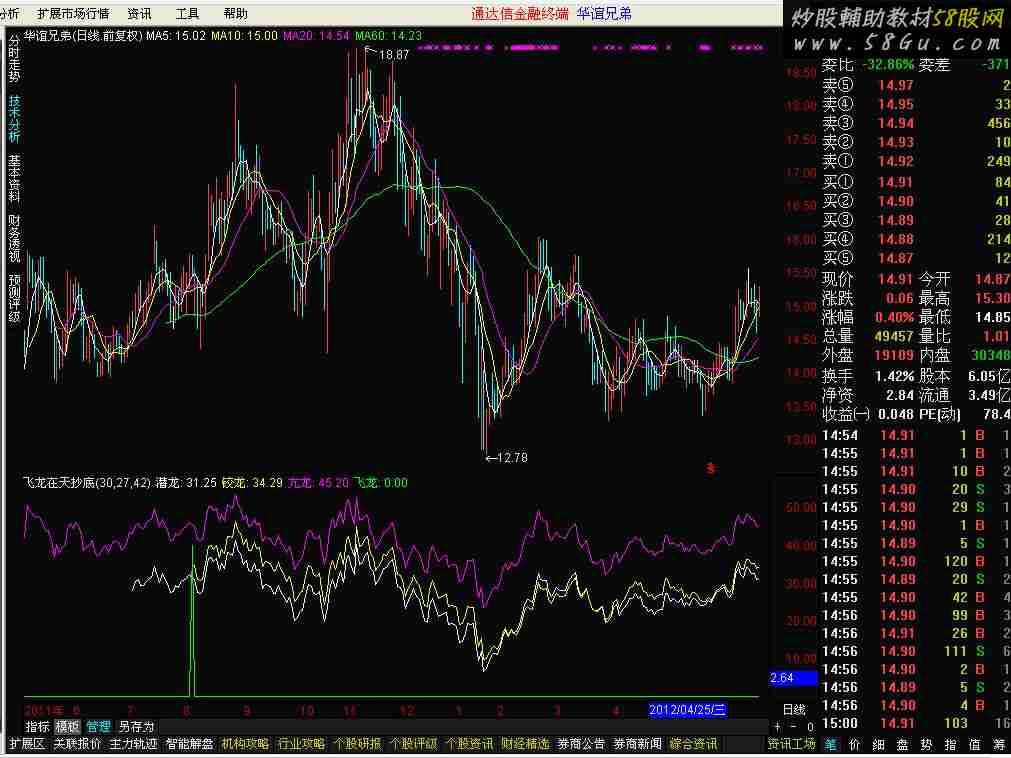Open 财务透视 in the left sidebar

(14, 238)
